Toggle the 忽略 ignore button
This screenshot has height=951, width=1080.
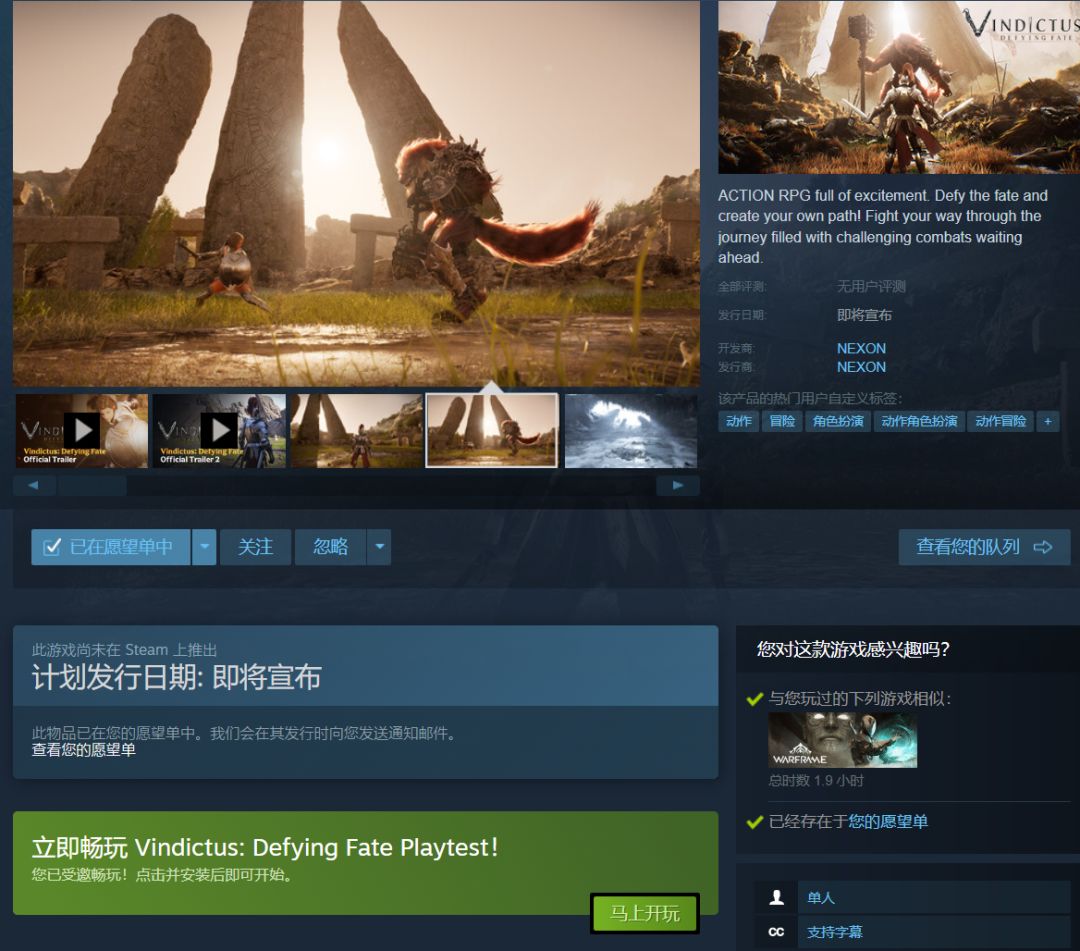(331, 547)
